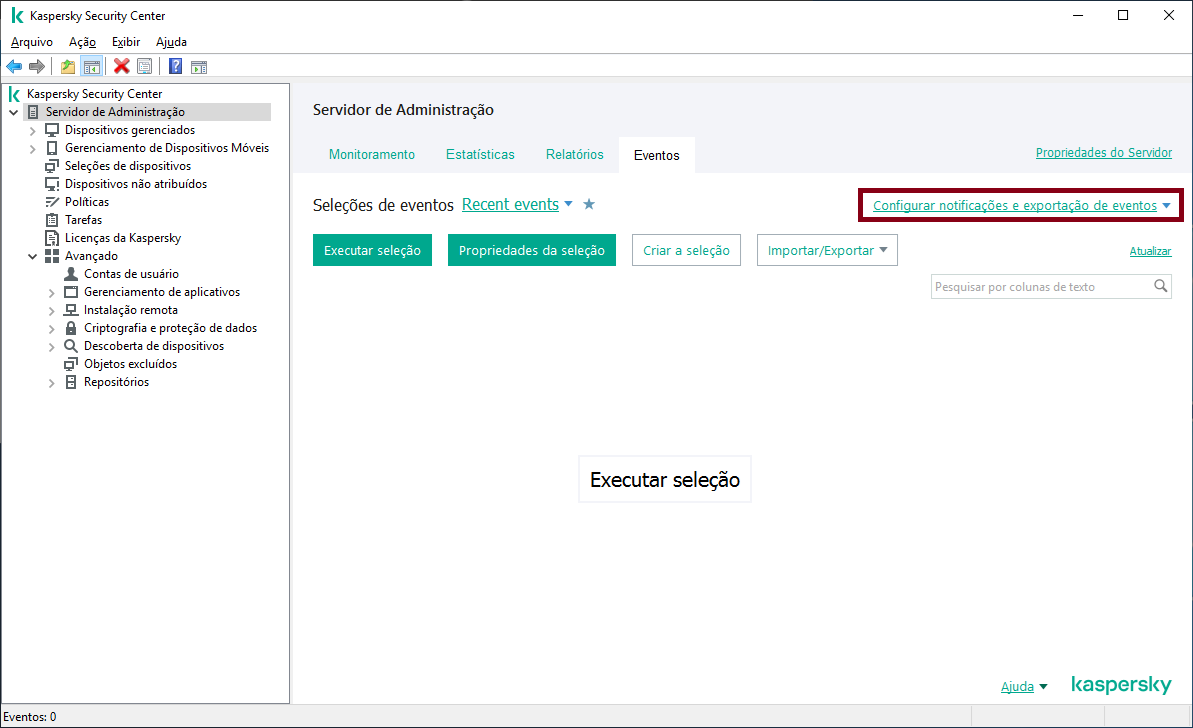Click the show/hide console tree toolbar icon
The height and width of the screenshot is (728, 1193).
tap(92, 67)
